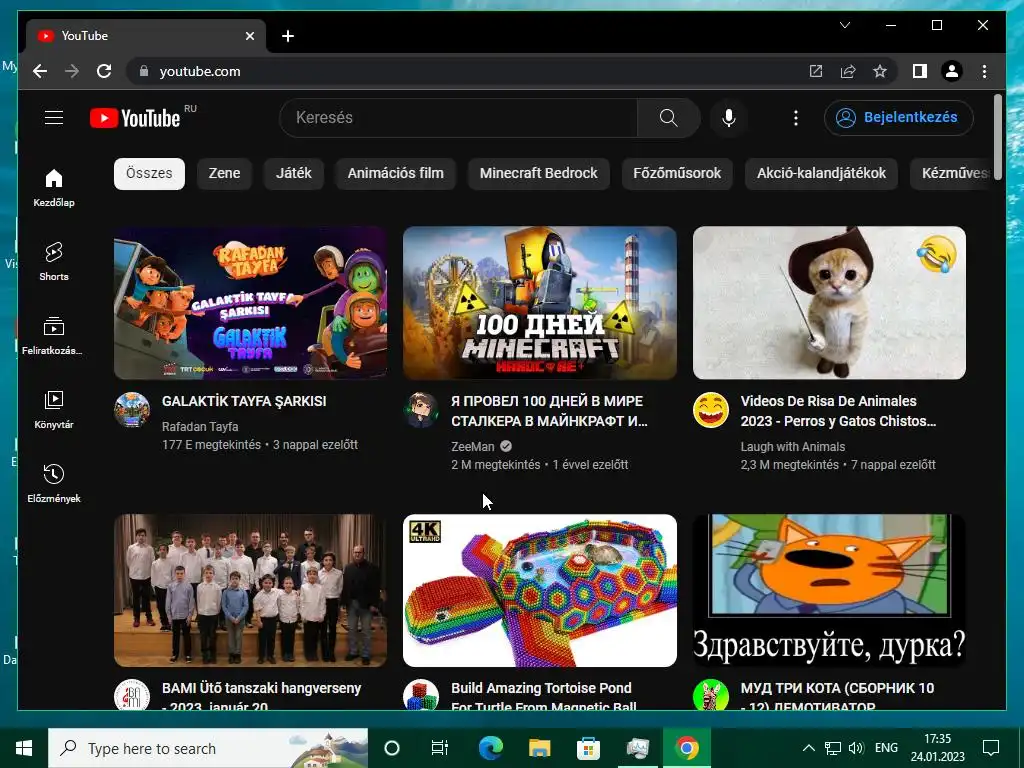Open kitten with hat video thumbnail
Viewport: 1024px width, 768px height.
pyautogui.click(x=829, y=302)
